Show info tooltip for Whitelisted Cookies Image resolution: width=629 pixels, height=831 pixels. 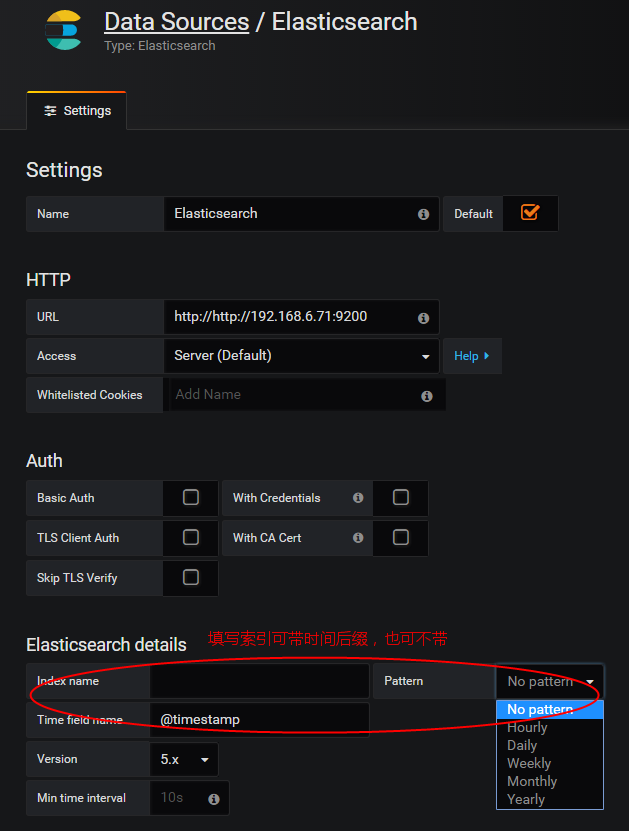[427, 396]
